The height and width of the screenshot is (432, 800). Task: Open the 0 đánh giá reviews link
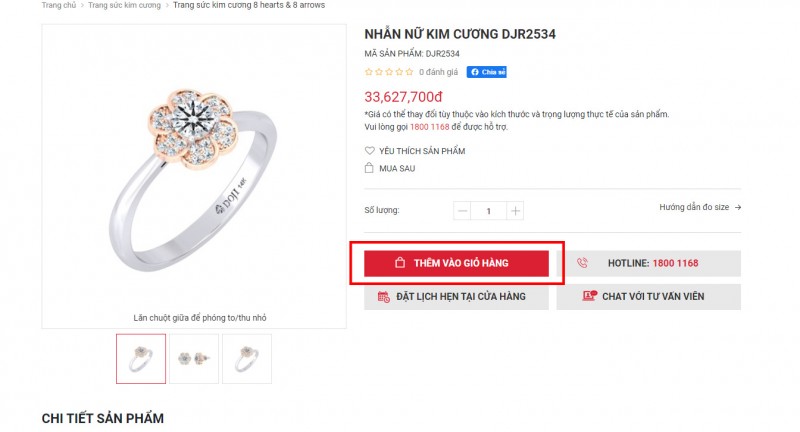(439, 72)
